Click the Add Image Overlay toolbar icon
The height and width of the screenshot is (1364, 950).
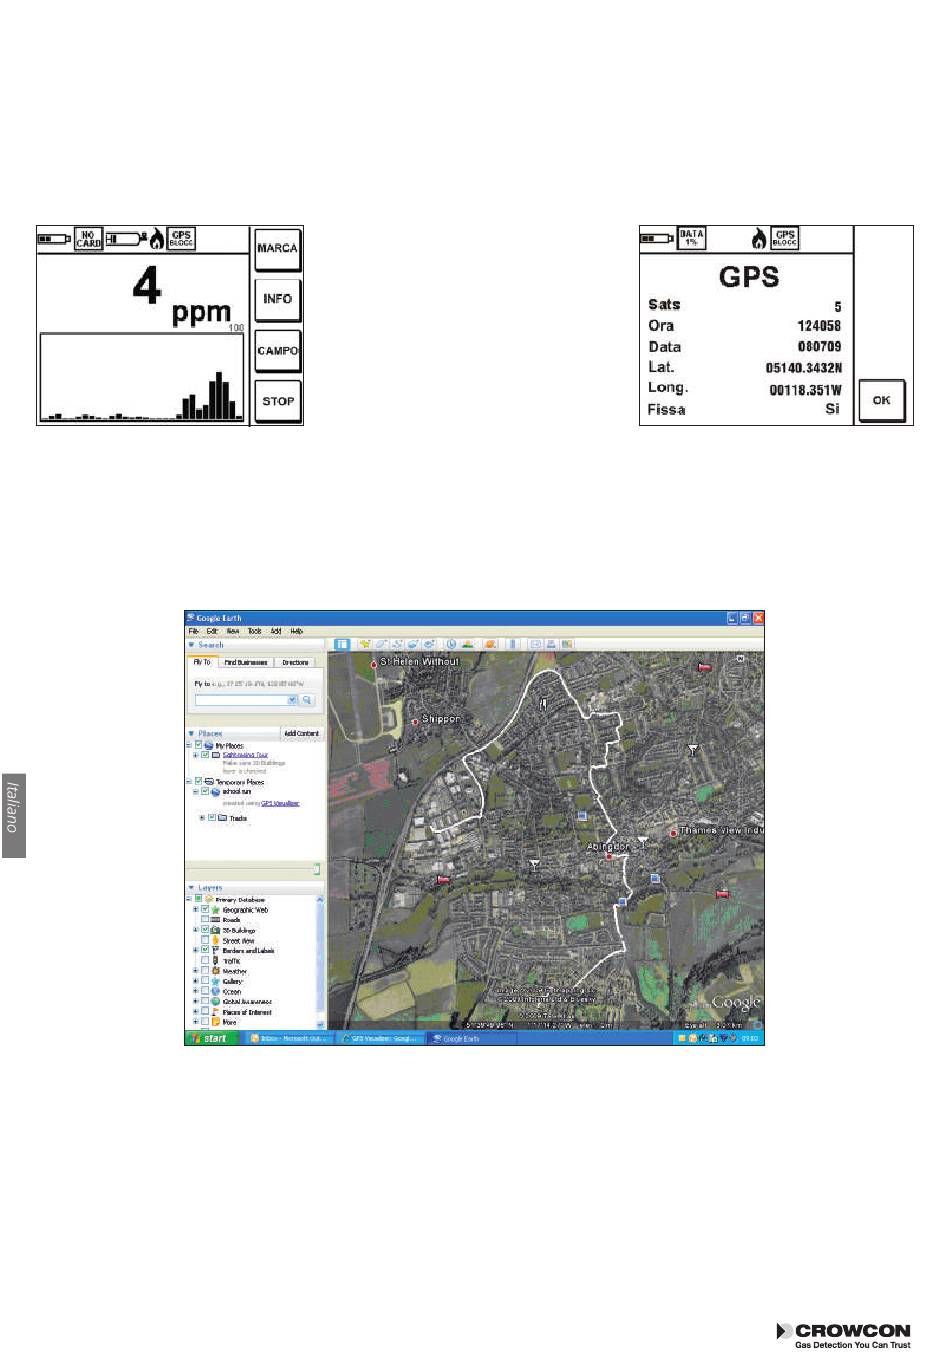(413, 645)
